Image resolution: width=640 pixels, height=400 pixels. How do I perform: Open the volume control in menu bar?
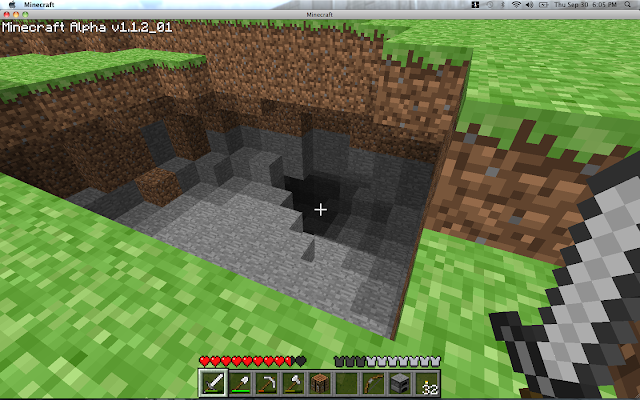tap(529, 4)
